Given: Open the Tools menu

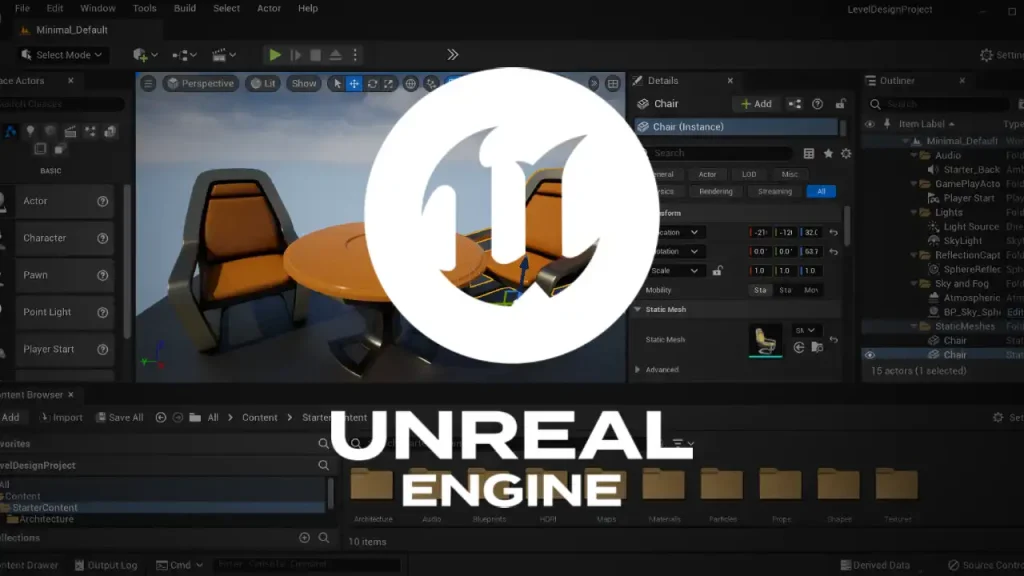Looking at the screenshot, I should tap(144, 8).
